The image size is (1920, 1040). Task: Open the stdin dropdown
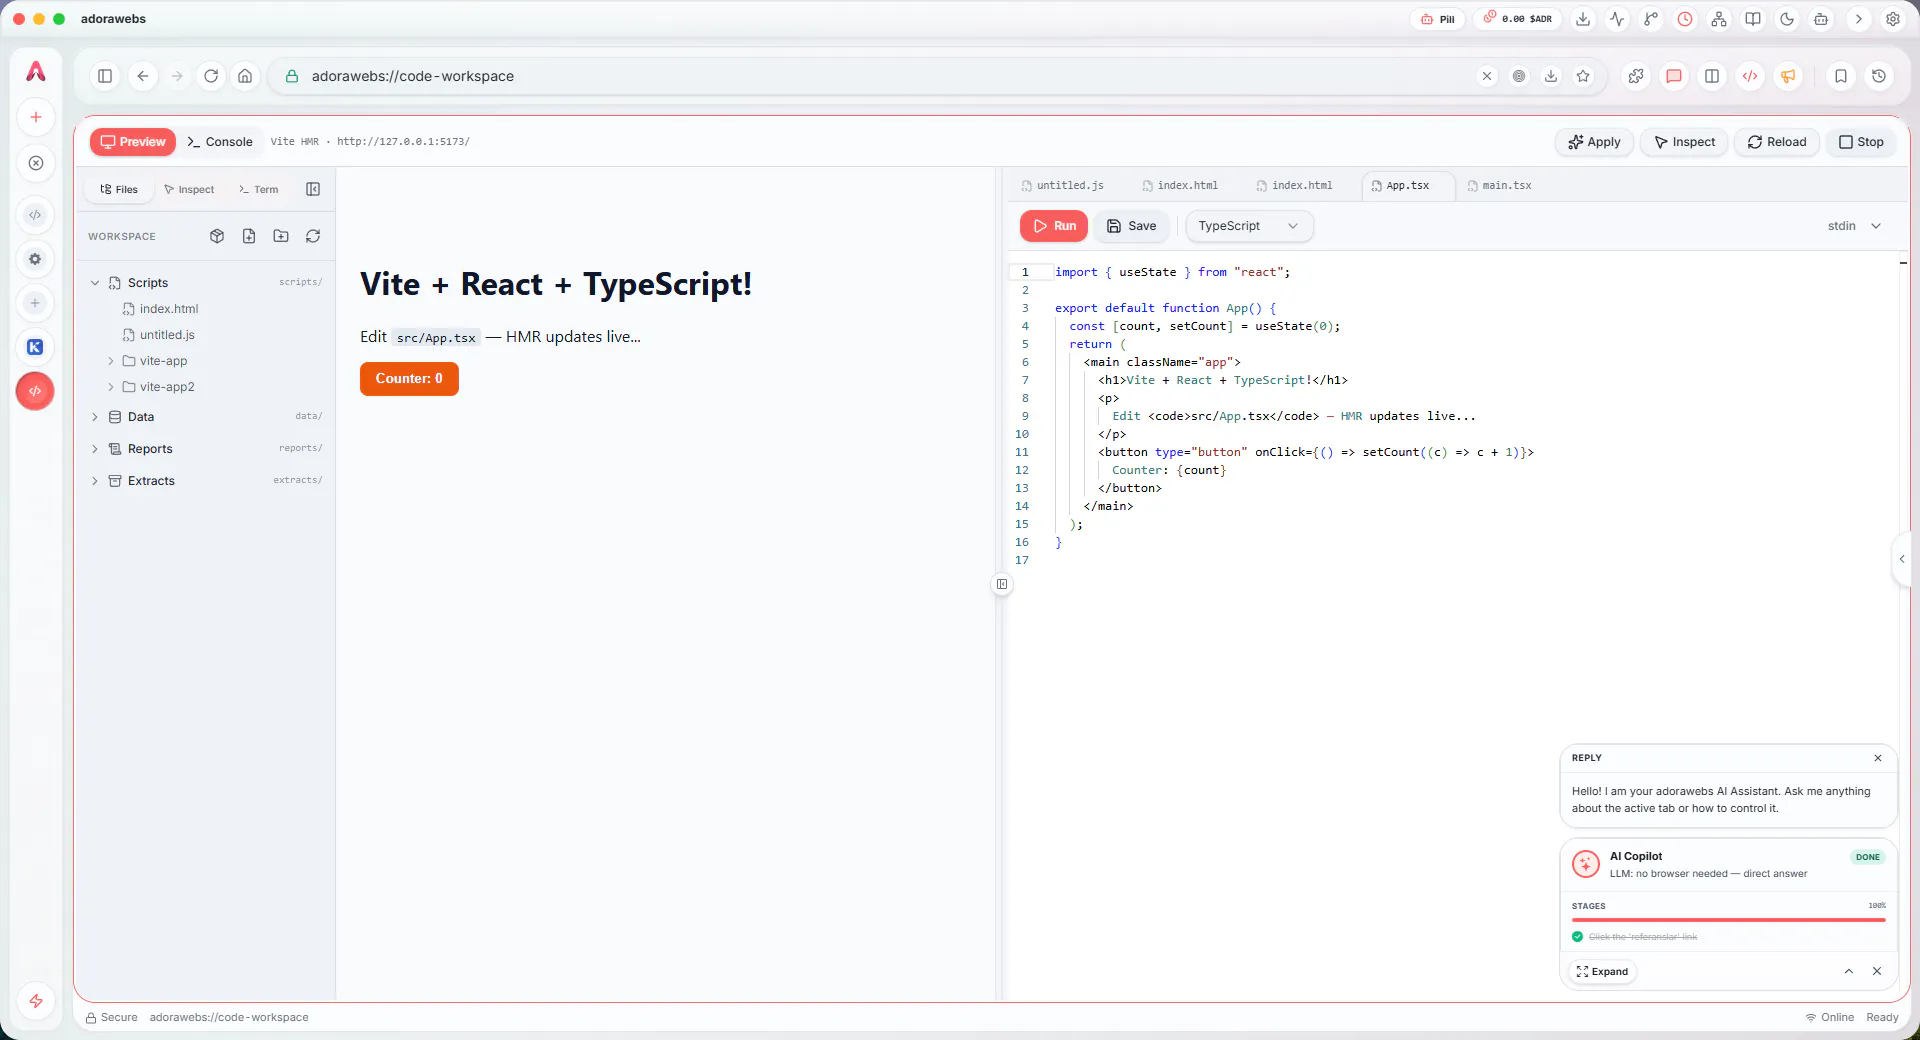1855,226
